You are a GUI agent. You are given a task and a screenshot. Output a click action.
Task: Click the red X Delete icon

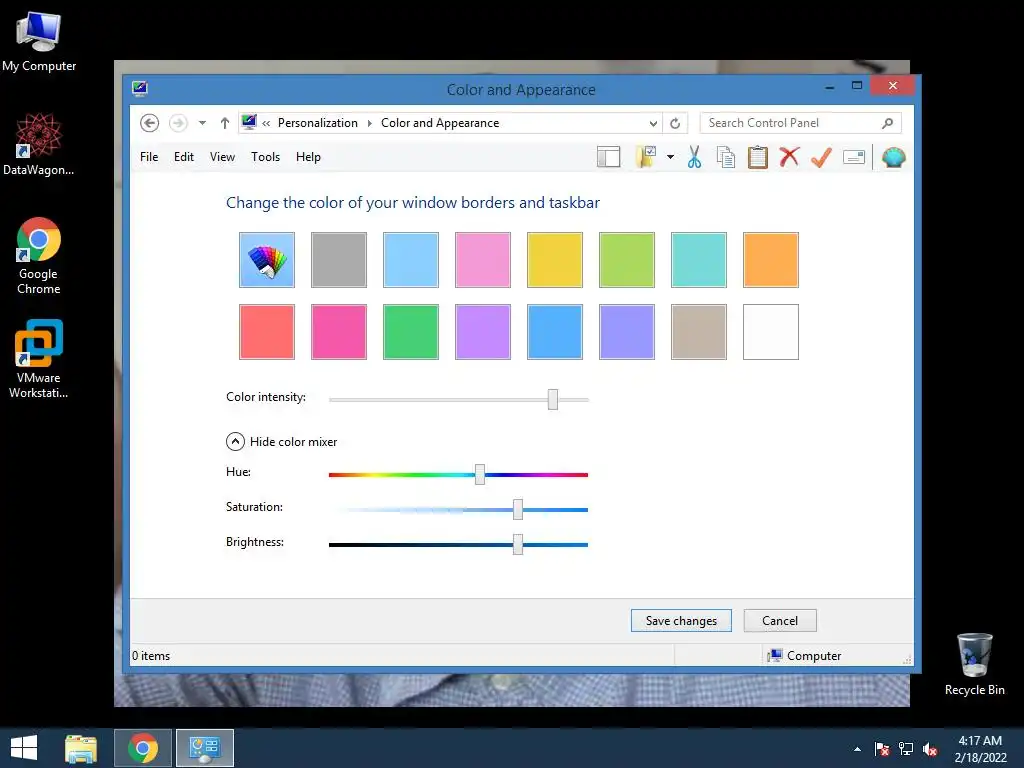789,157
